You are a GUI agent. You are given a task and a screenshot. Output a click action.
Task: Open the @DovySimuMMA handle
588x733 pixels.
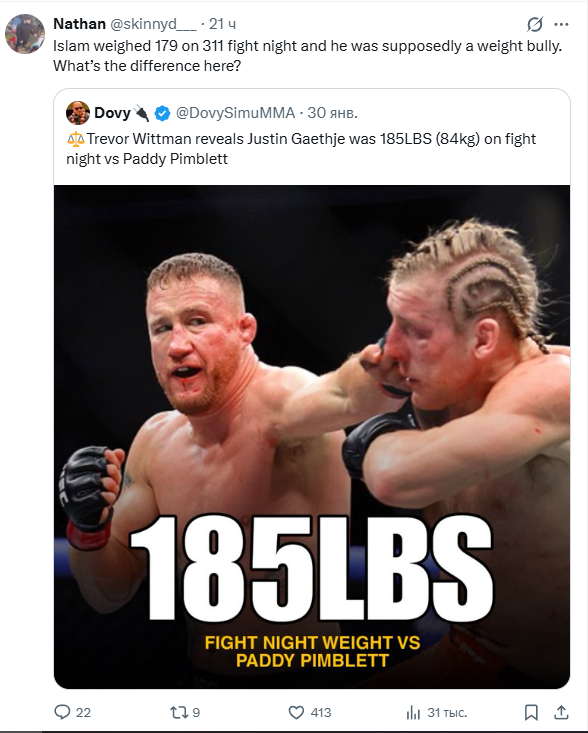click(x=235, y=113)
